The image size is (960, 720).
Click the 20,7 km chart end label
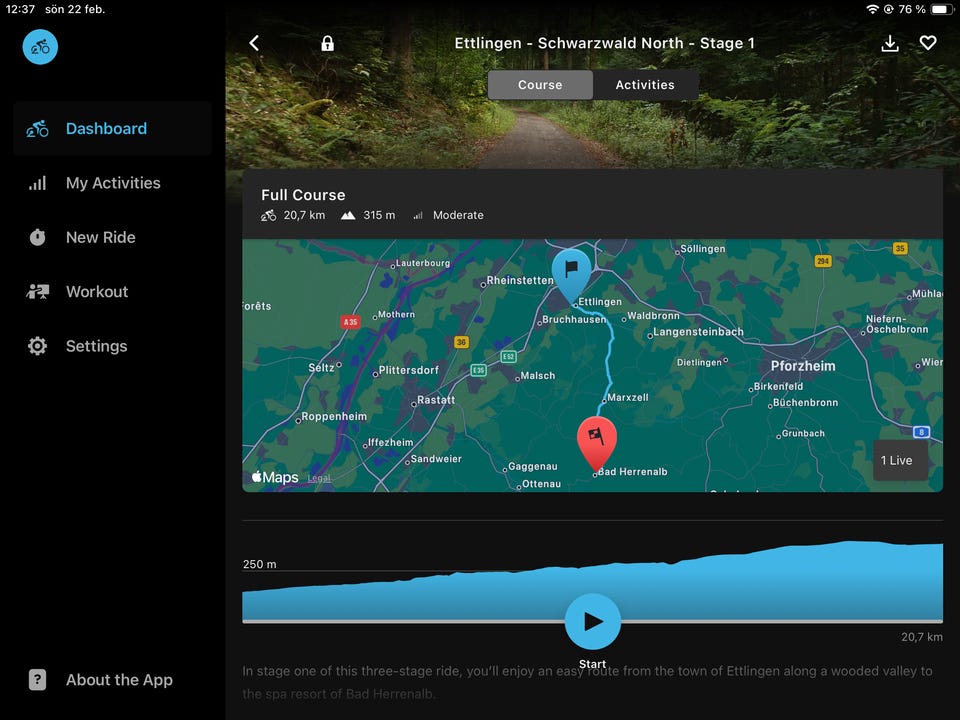(x=921, y=637)
